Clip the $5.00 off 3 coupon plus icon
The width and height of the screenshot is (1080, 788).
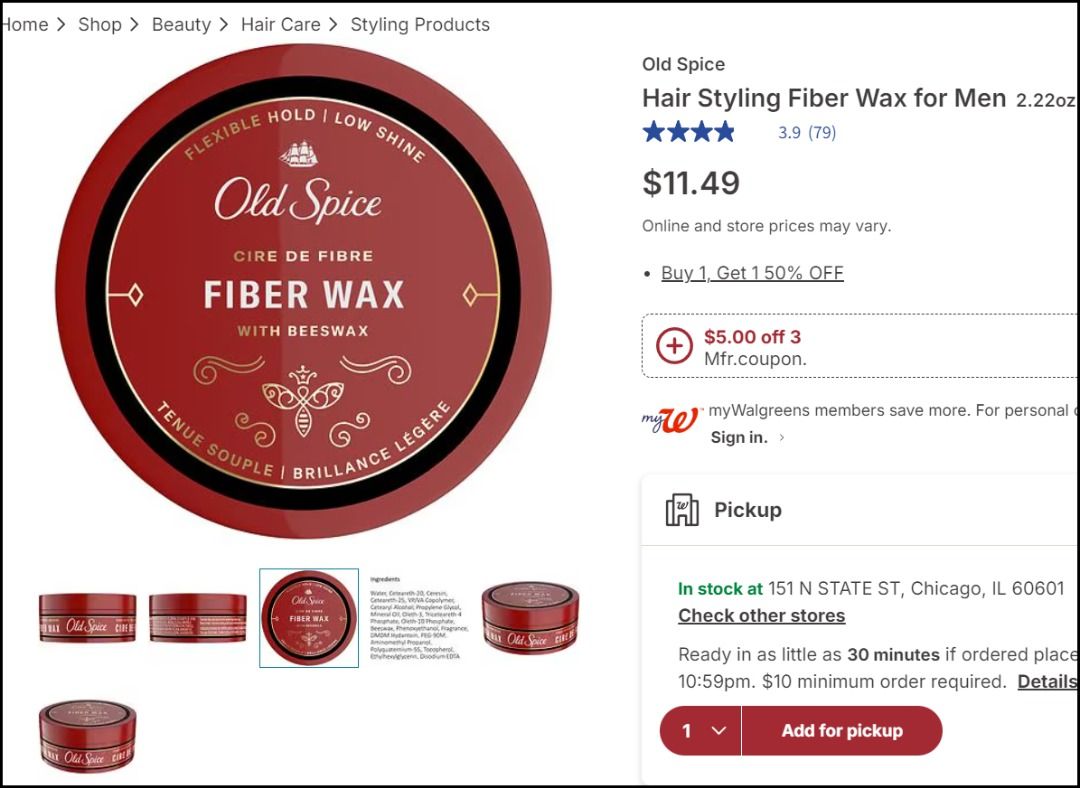click(674, 346)
